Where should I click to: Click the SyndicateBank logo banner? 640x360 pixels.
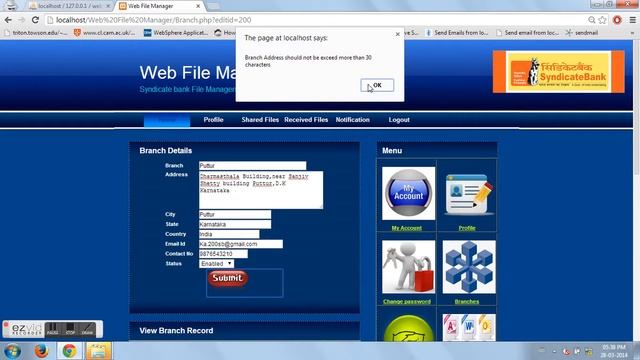pyautogui.click(x=558, y=72)
